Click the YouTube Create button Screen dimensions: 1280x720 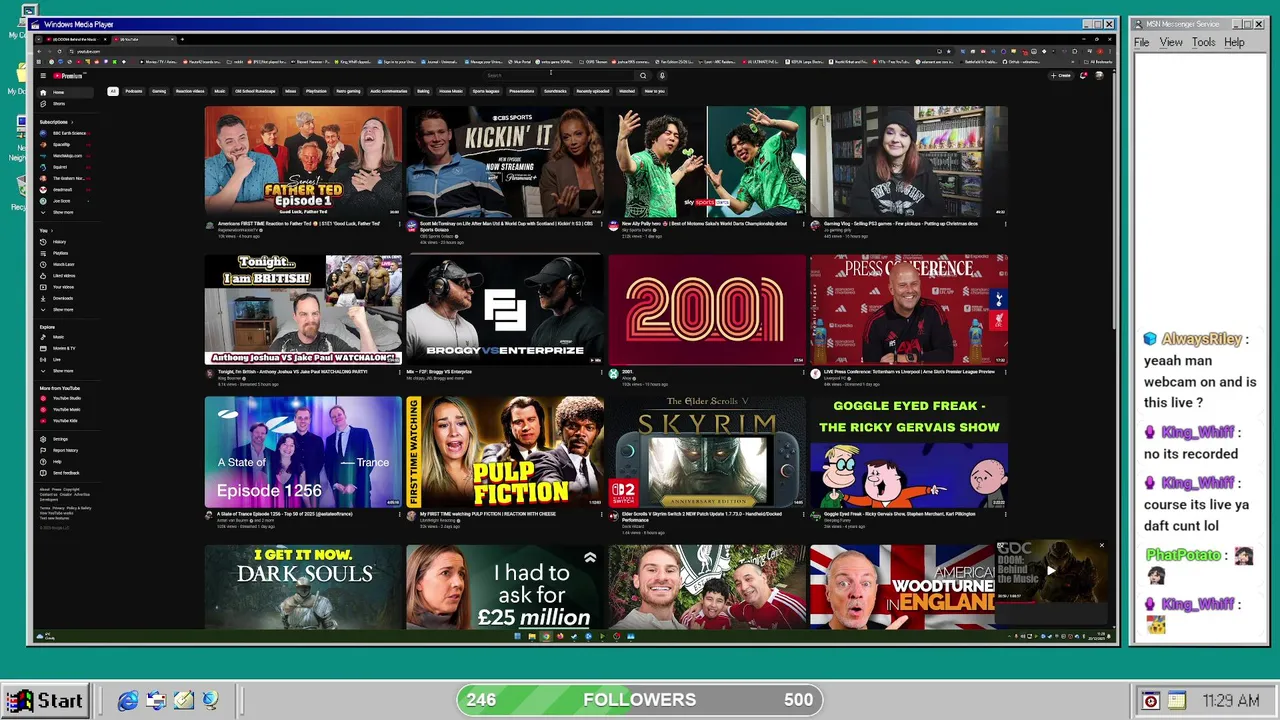1062,76
